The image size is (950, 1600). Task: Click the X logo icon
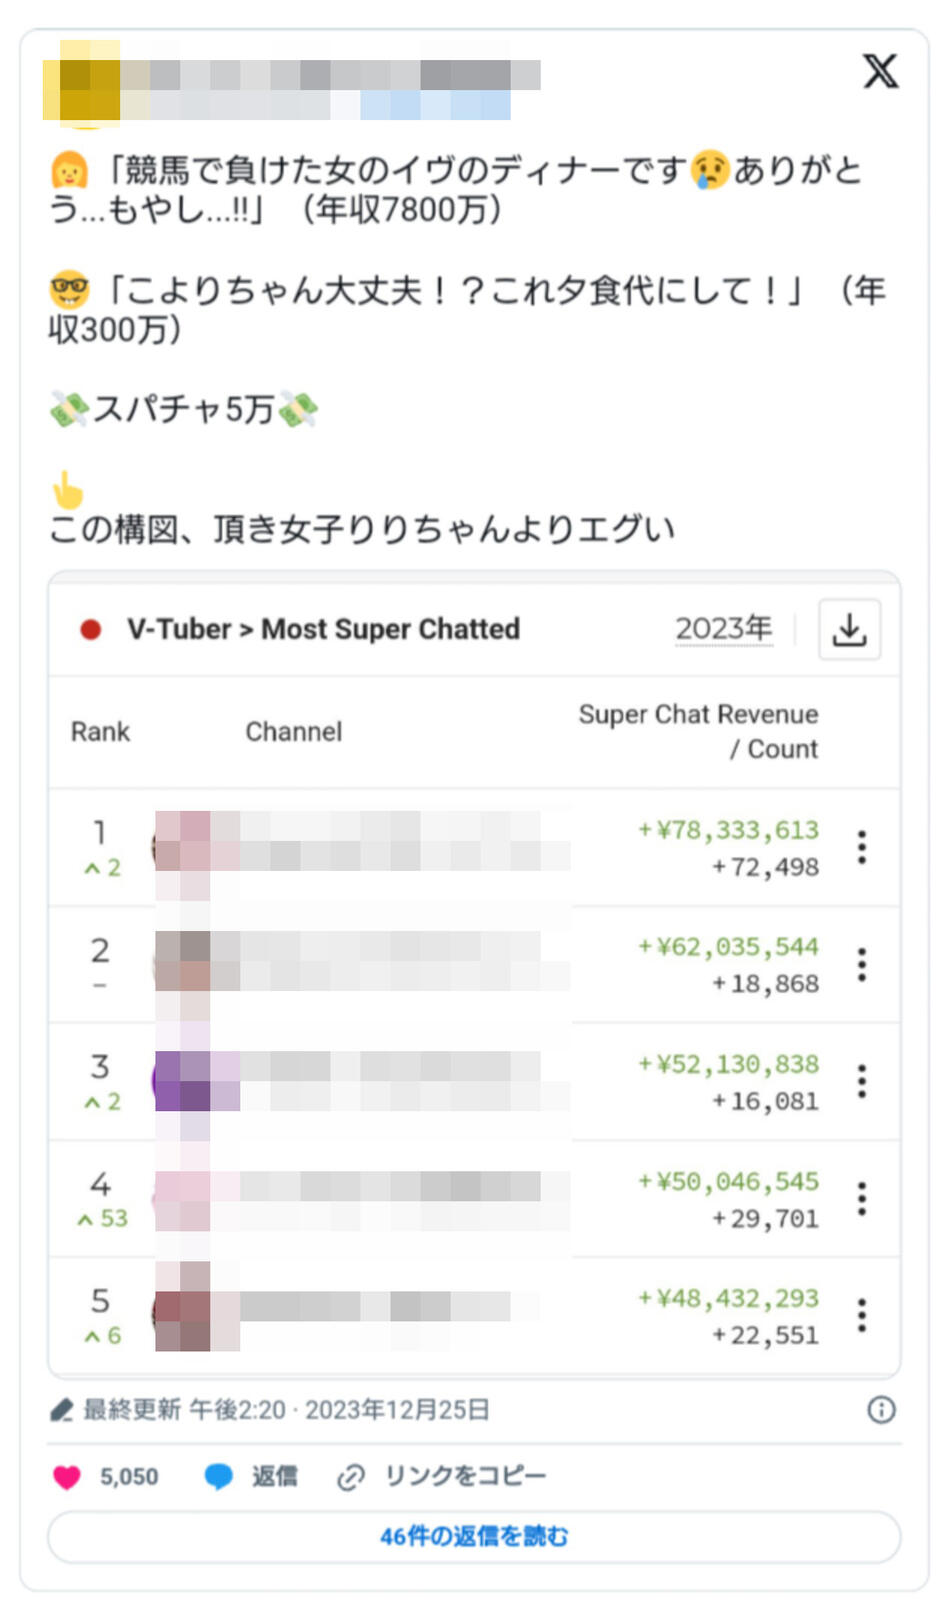880,71
